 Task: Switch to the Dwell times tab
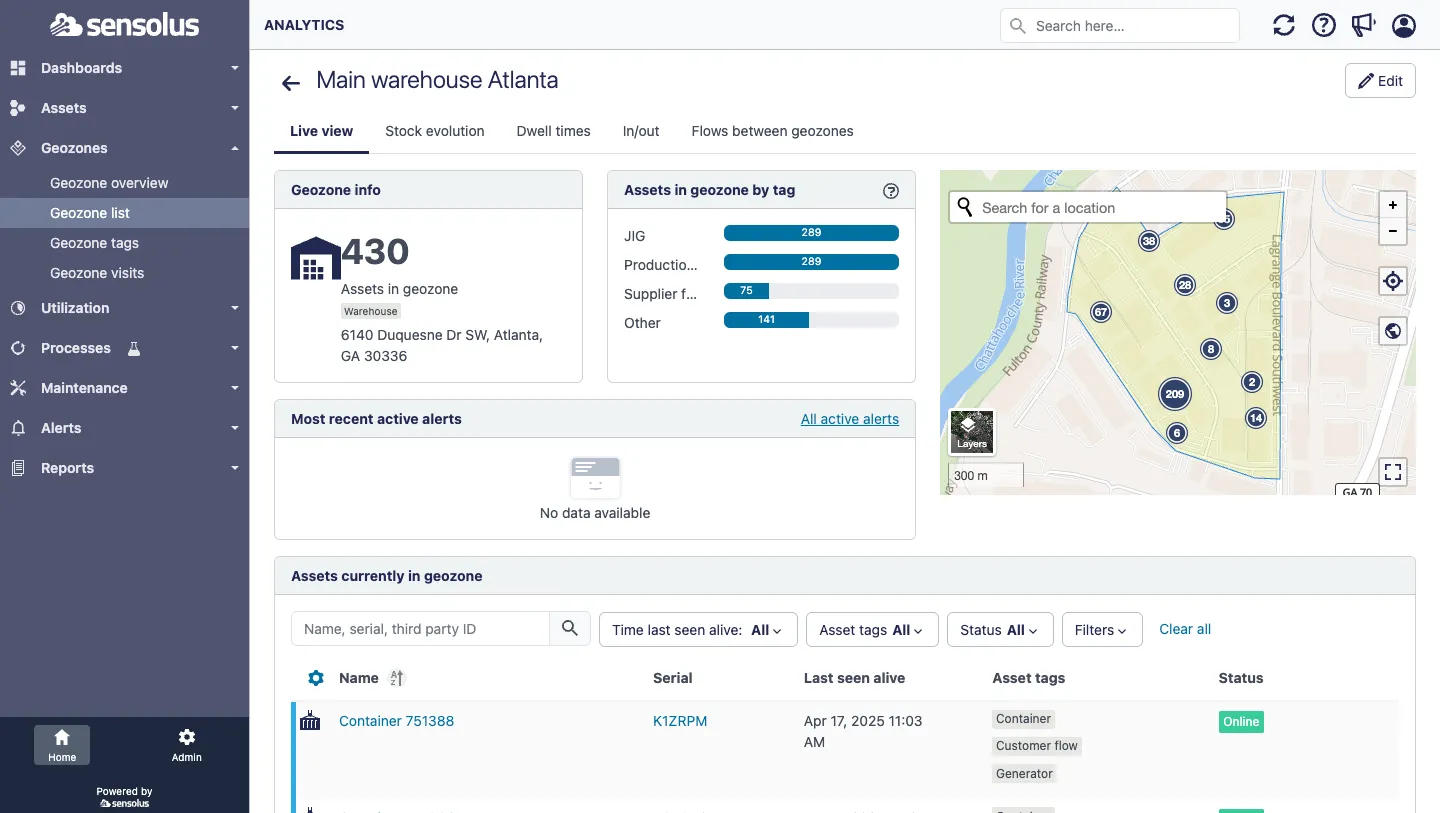pyautogui.click(x=553, y=131)
